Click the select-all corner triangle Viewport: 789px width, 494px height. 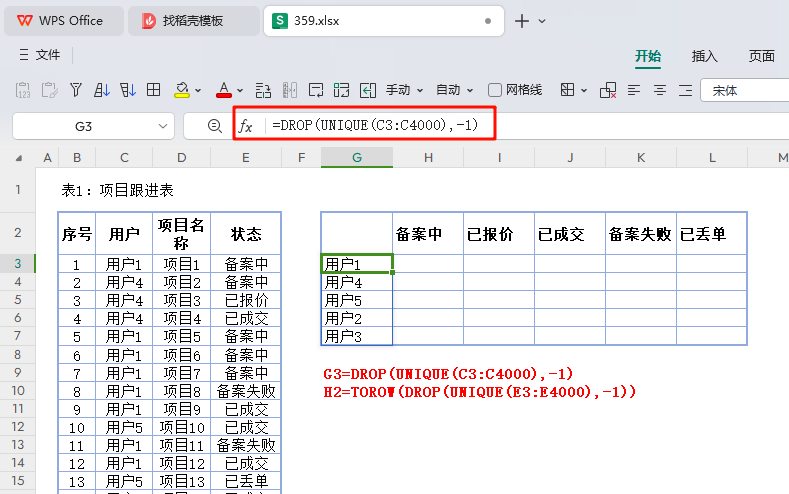(18, 158)
